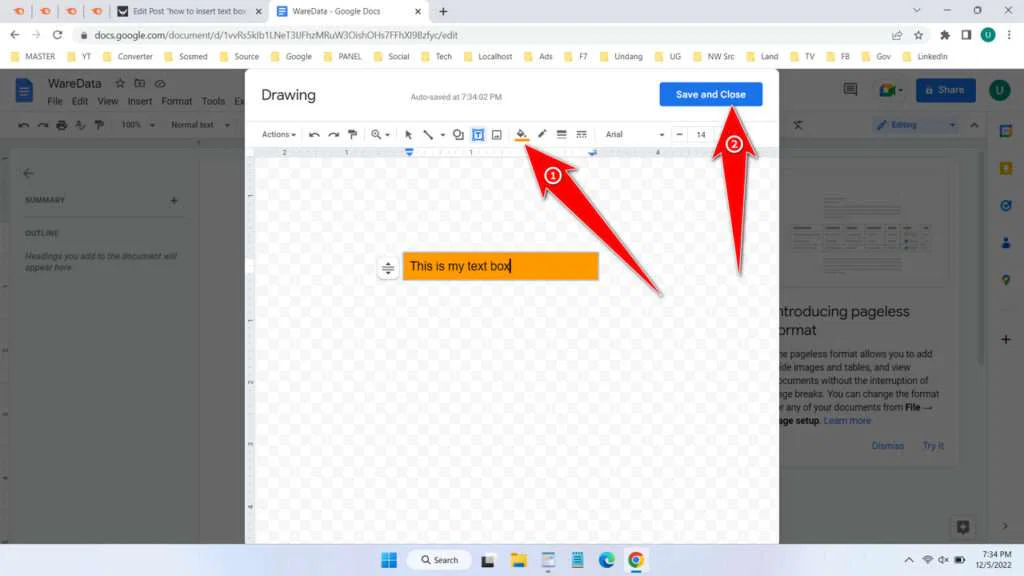Open the Line dash styles

(580, 134)
